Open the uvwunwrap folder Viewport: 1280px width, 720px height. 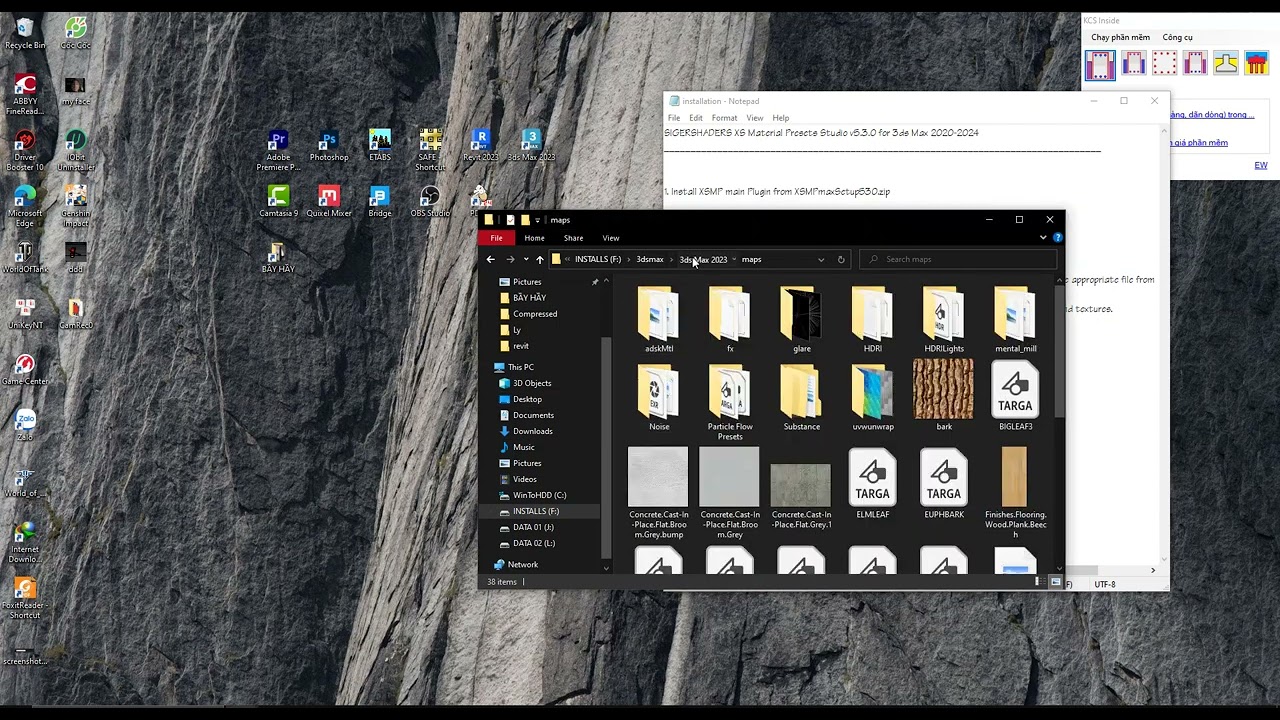click(x=873, y=398)
